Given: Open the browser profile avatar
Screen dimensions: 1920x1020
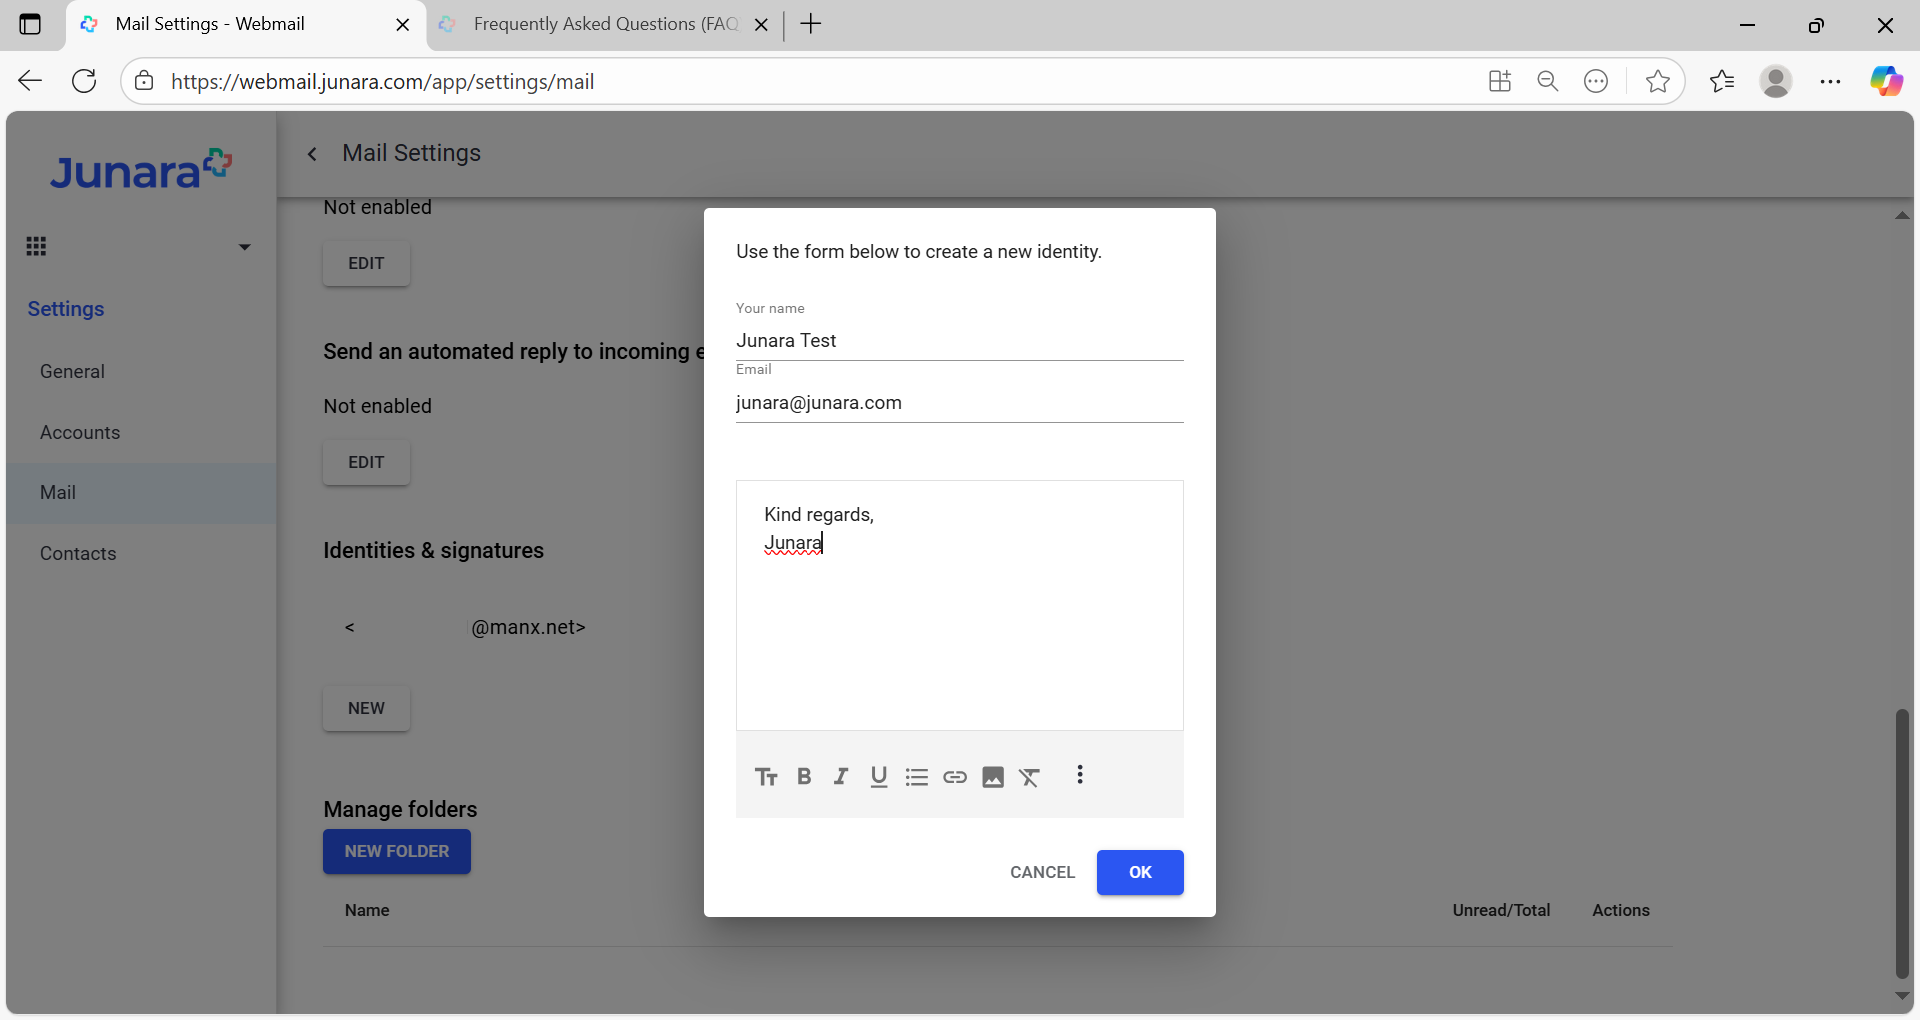Looking at the screenshot, I should [1776, 81].
